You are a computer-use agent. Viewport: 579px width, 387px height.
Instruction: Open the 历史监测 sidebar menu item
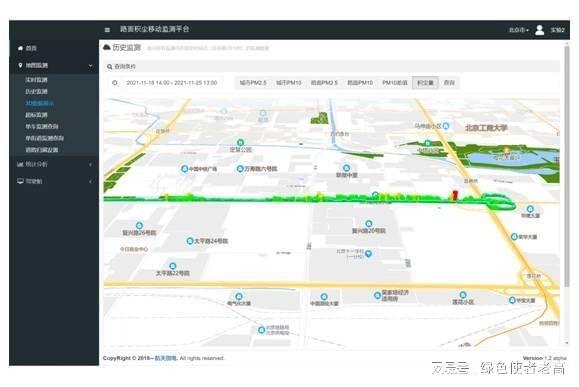tap(36, 91)
